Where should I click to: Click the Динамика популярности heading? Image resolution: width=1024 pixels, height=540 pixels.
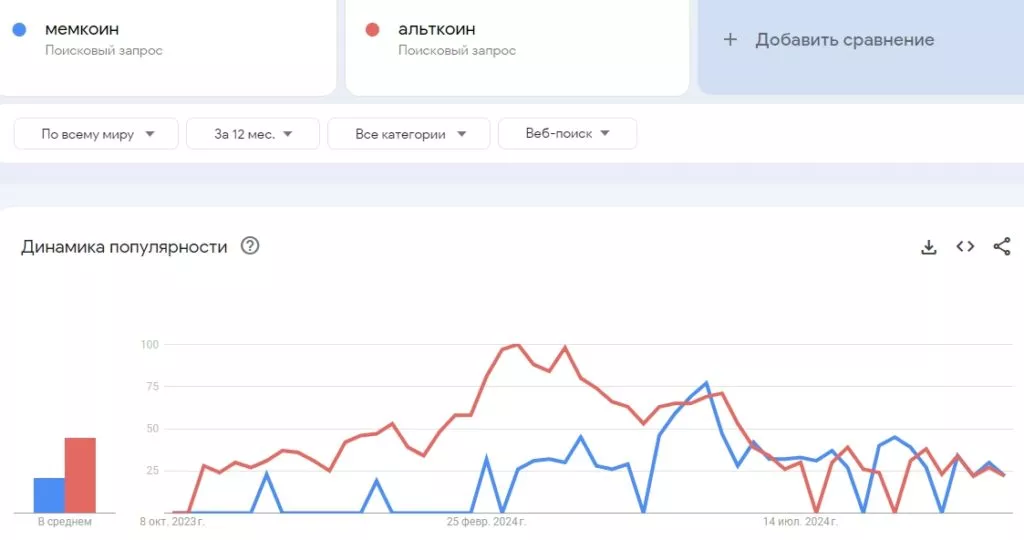[124, 246]
